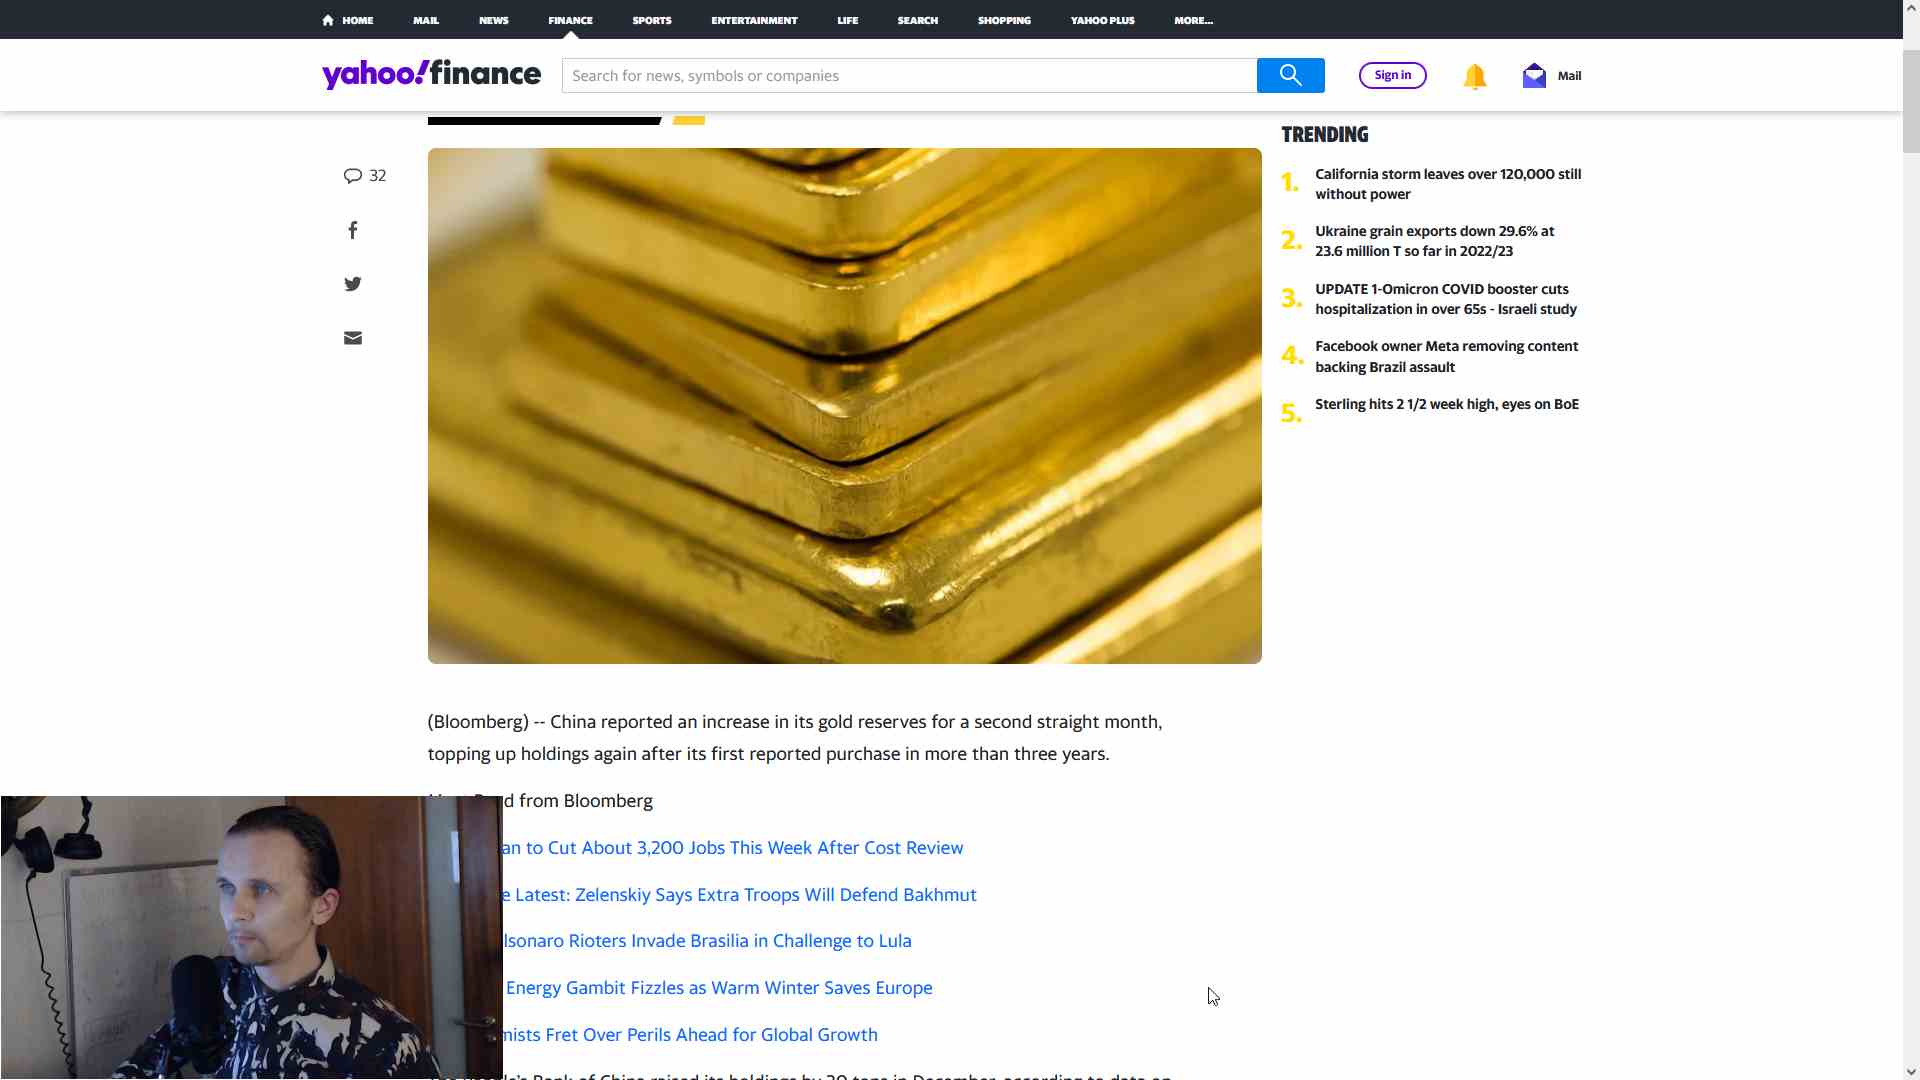Share article via Facebook icon

(x=353, y=231)
